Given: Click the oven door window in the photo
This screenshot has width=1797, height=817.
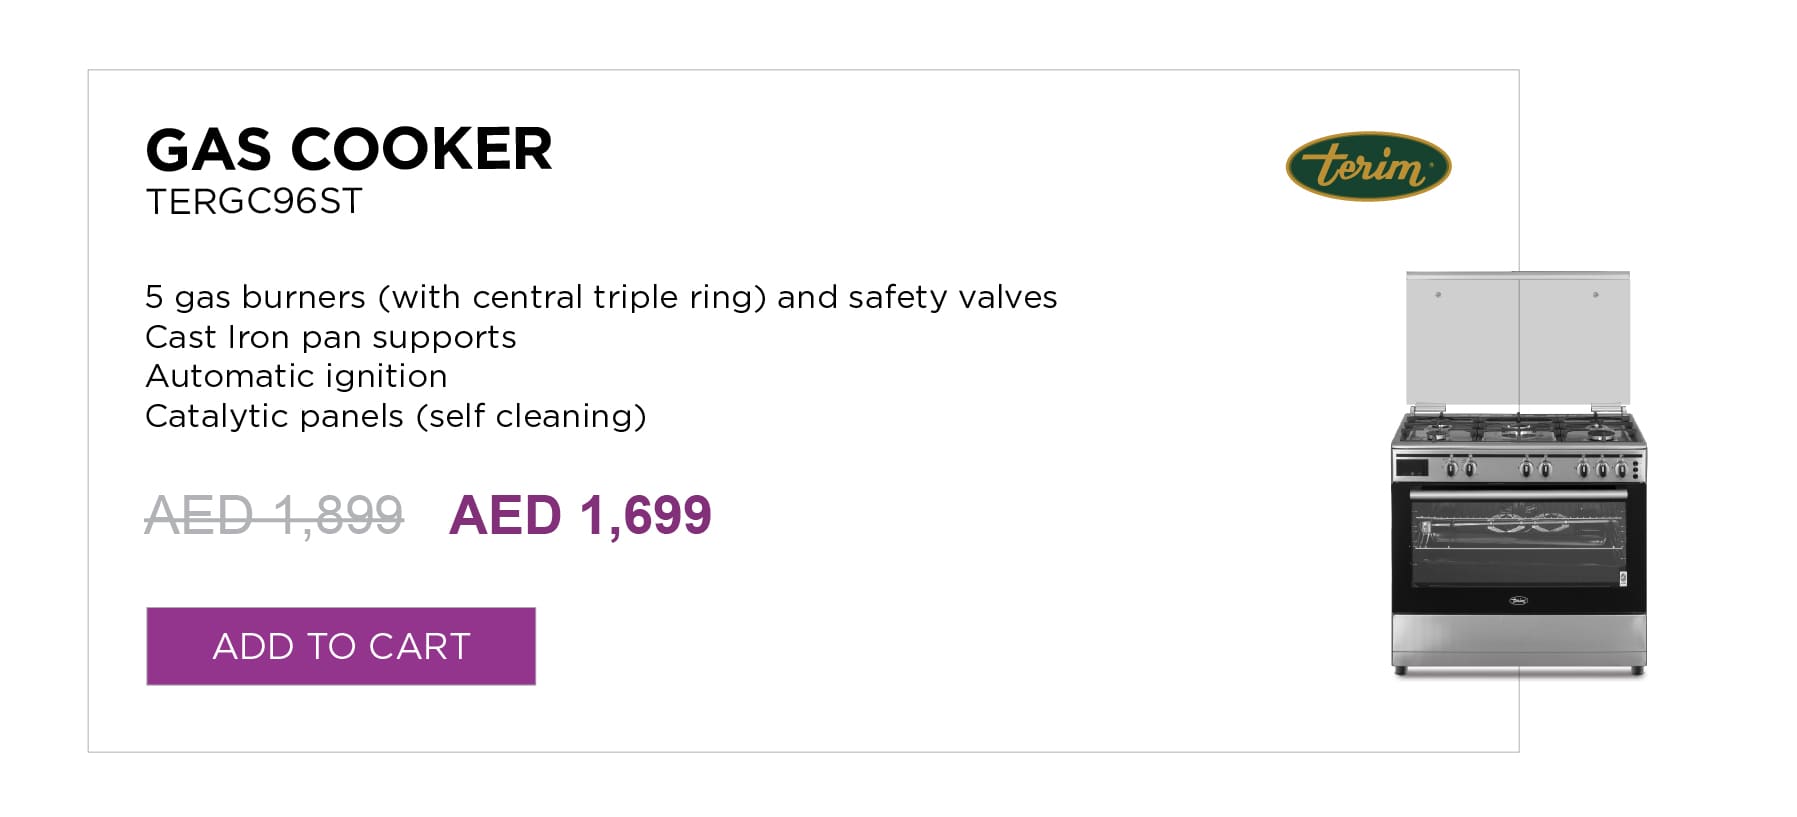Looking at the screenshot, I should [1518, 546].
